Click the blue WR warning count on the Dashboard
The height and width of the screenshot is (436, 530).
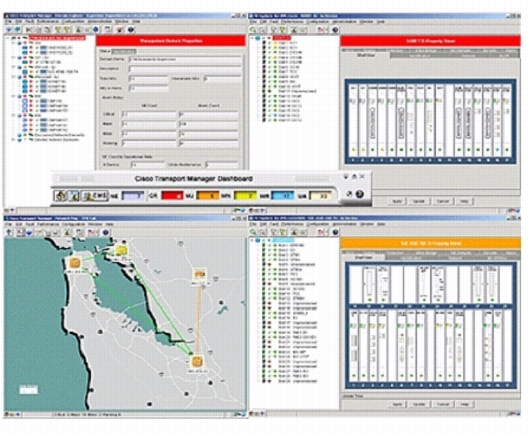(x=283, y=195)
